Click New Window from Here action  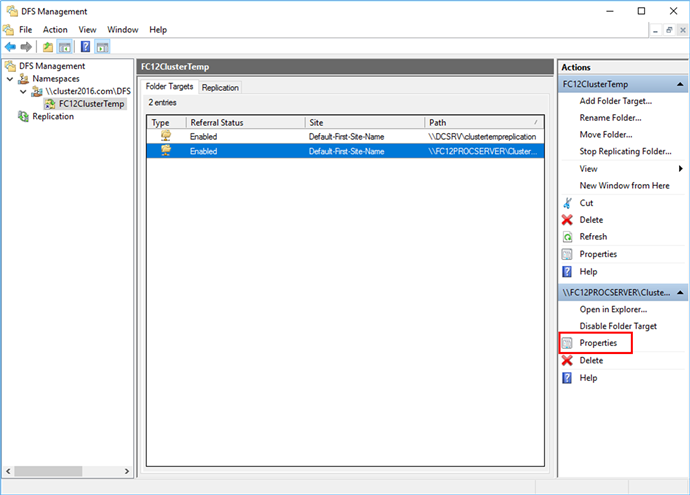click(x=624, y=186)
